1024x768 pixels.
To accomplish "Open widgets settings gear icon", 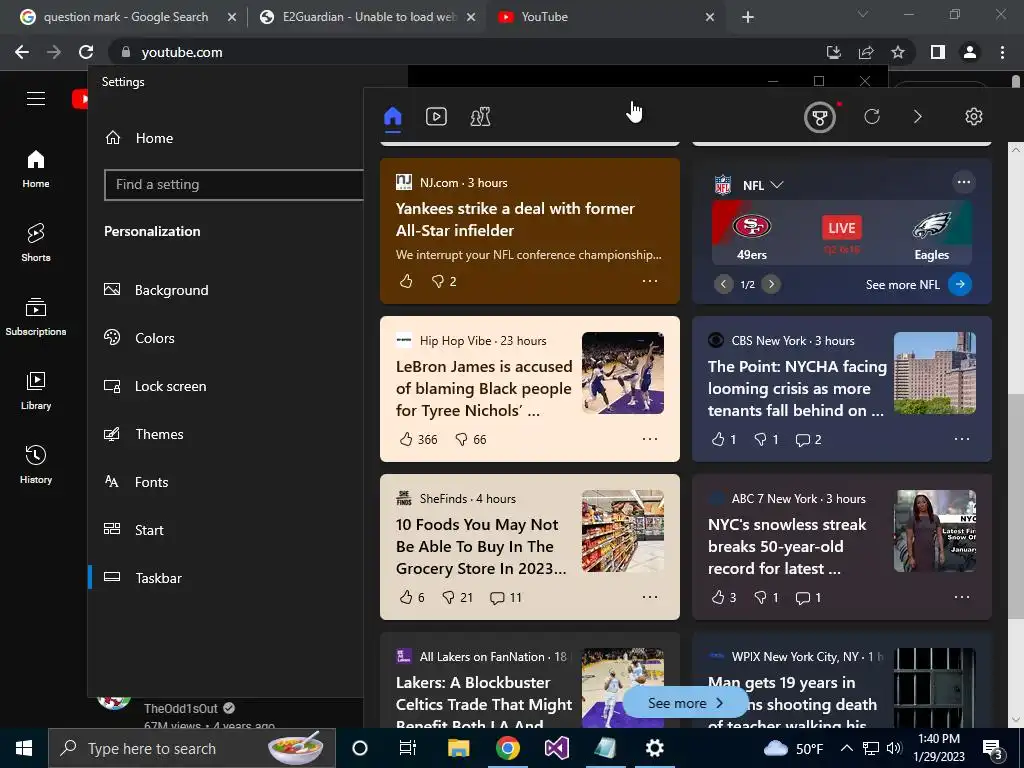I will (x=974, y=117).
